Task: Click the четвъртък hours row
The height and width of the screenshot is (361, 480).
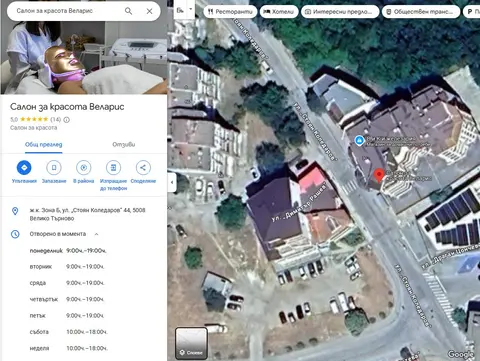Action: [x=67, y=299]
